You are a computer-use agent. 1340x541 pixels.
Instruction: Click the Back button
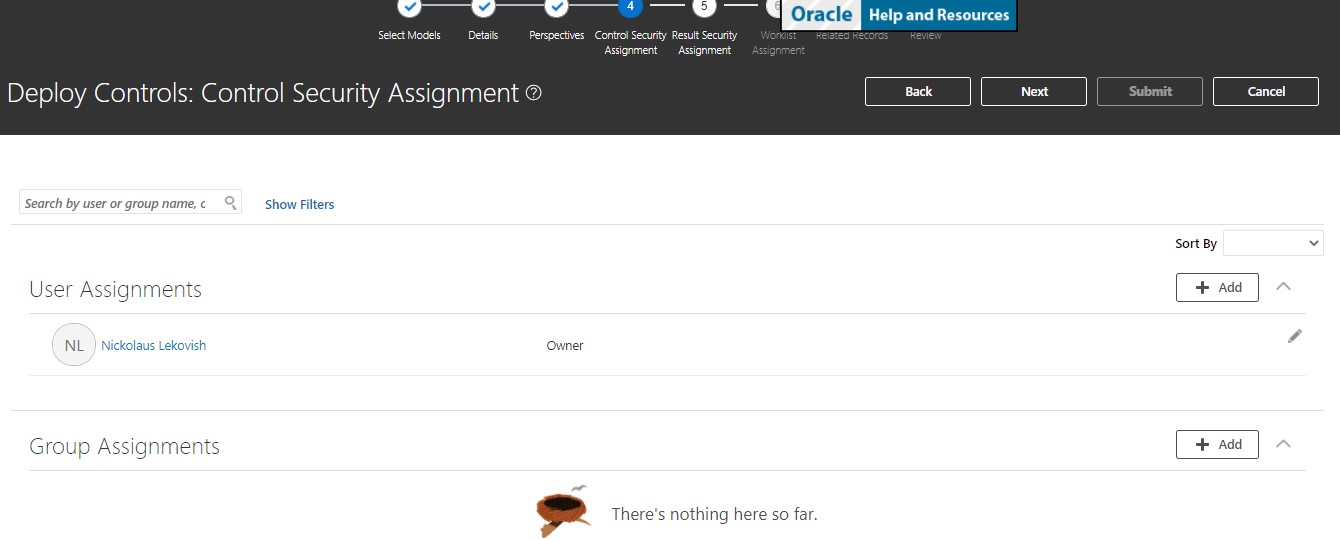[918, 91]
